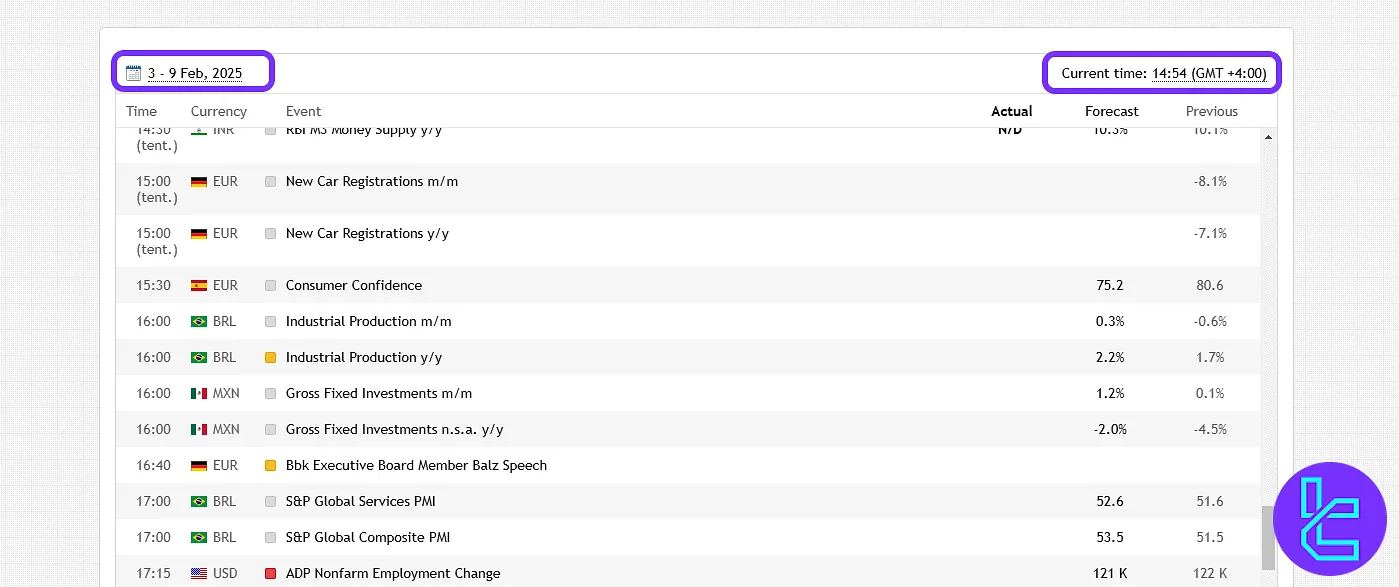Image resolution: width=1399 pixels, height=587 pixels.
Task: Click forecast 52.6 for S&P Global Services PMI
Action: coord(1110,501)
